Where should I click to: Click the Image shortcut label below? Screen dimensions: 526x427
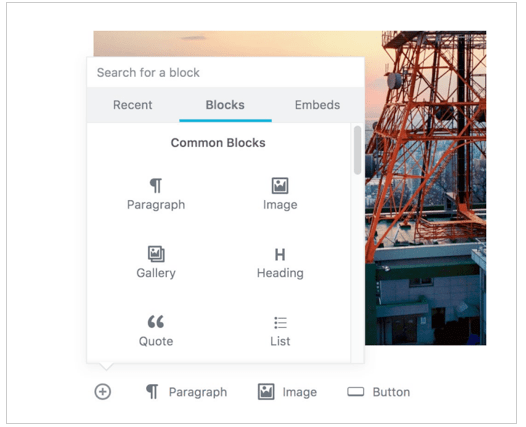[300, 392]
